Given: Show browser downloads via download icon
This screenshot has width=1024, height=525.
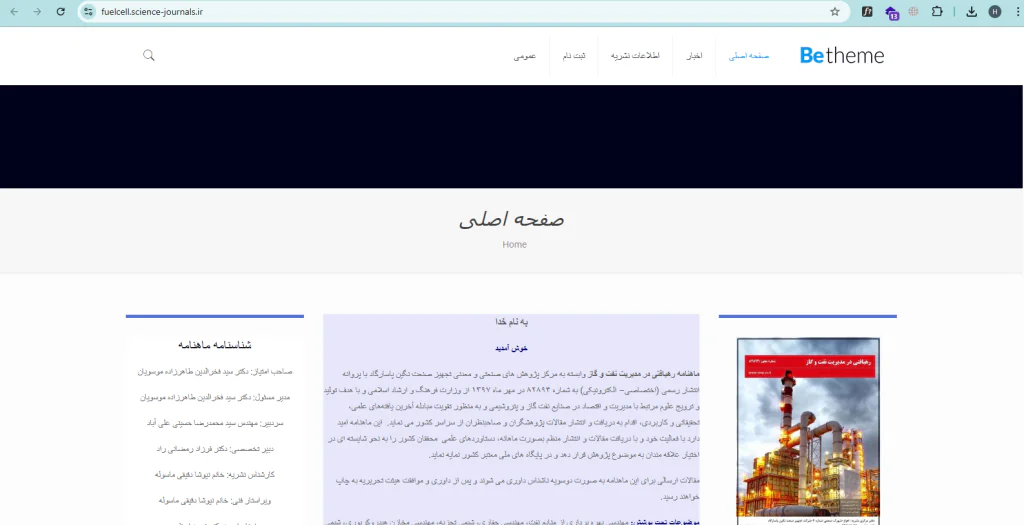Looking at the screenshot, I should point(972,12).
